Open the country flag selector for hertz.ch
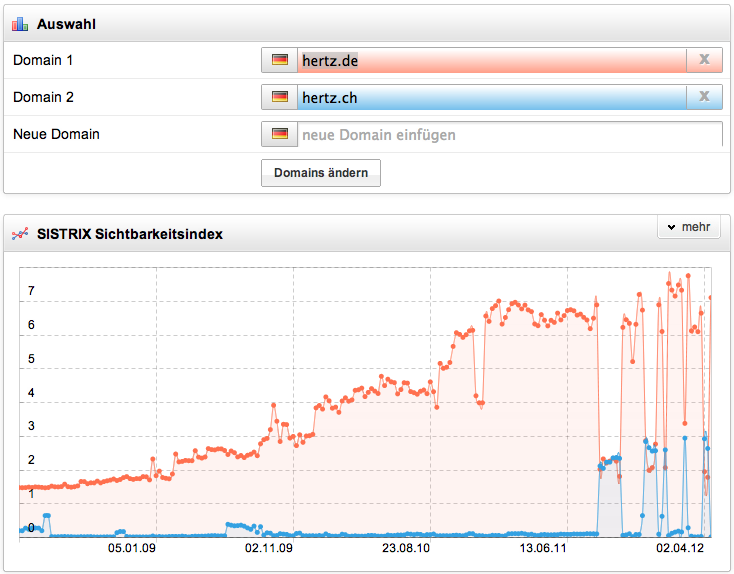The height and width of the screenshot is (574, 734). coord(279,97)
